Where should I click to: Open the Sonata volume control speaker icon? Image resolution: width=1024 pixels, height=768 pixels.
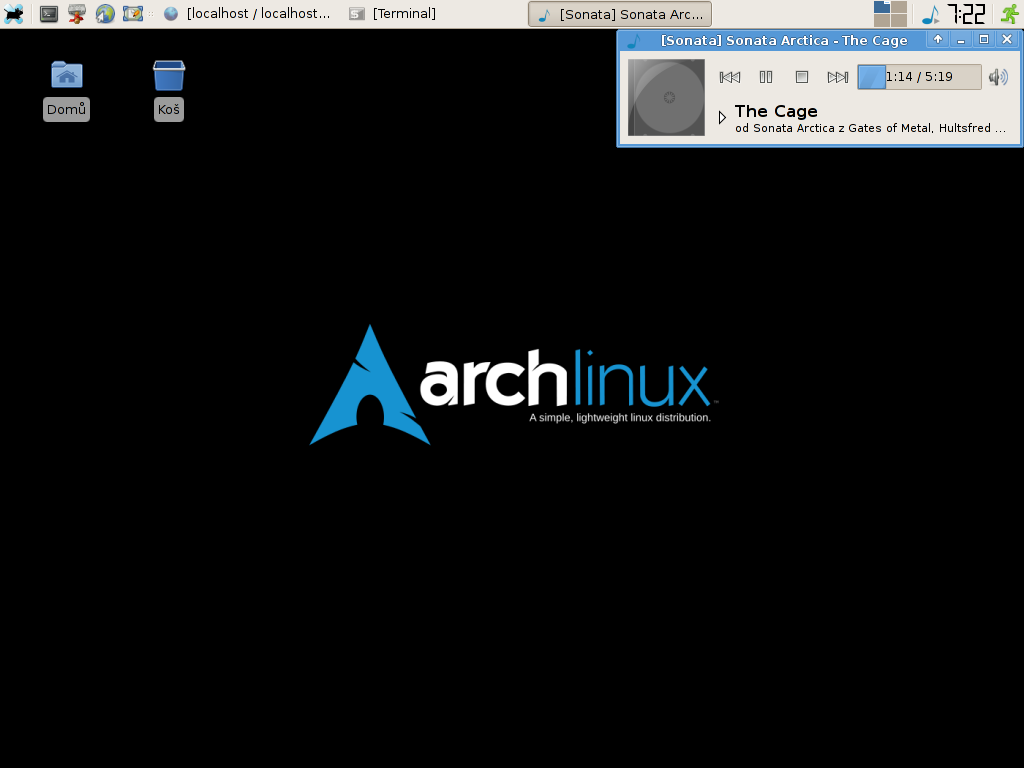point(998,77)
